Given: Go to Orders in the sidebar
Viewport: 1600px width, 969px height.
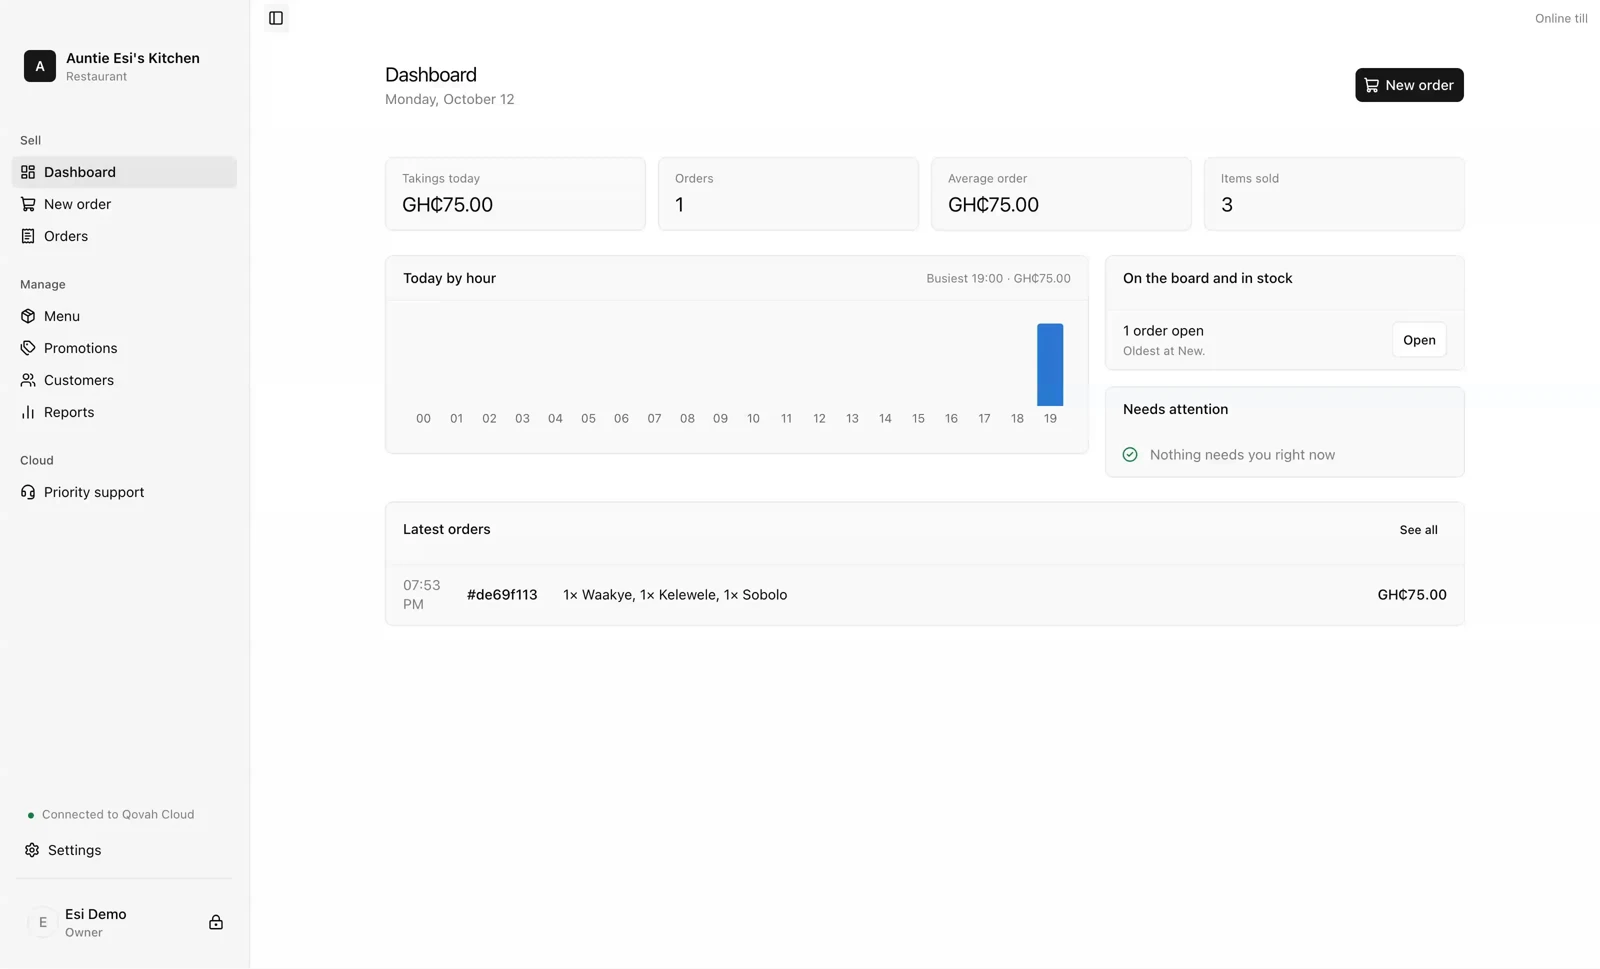Looking at the screenshot, I should click(124, 236).
